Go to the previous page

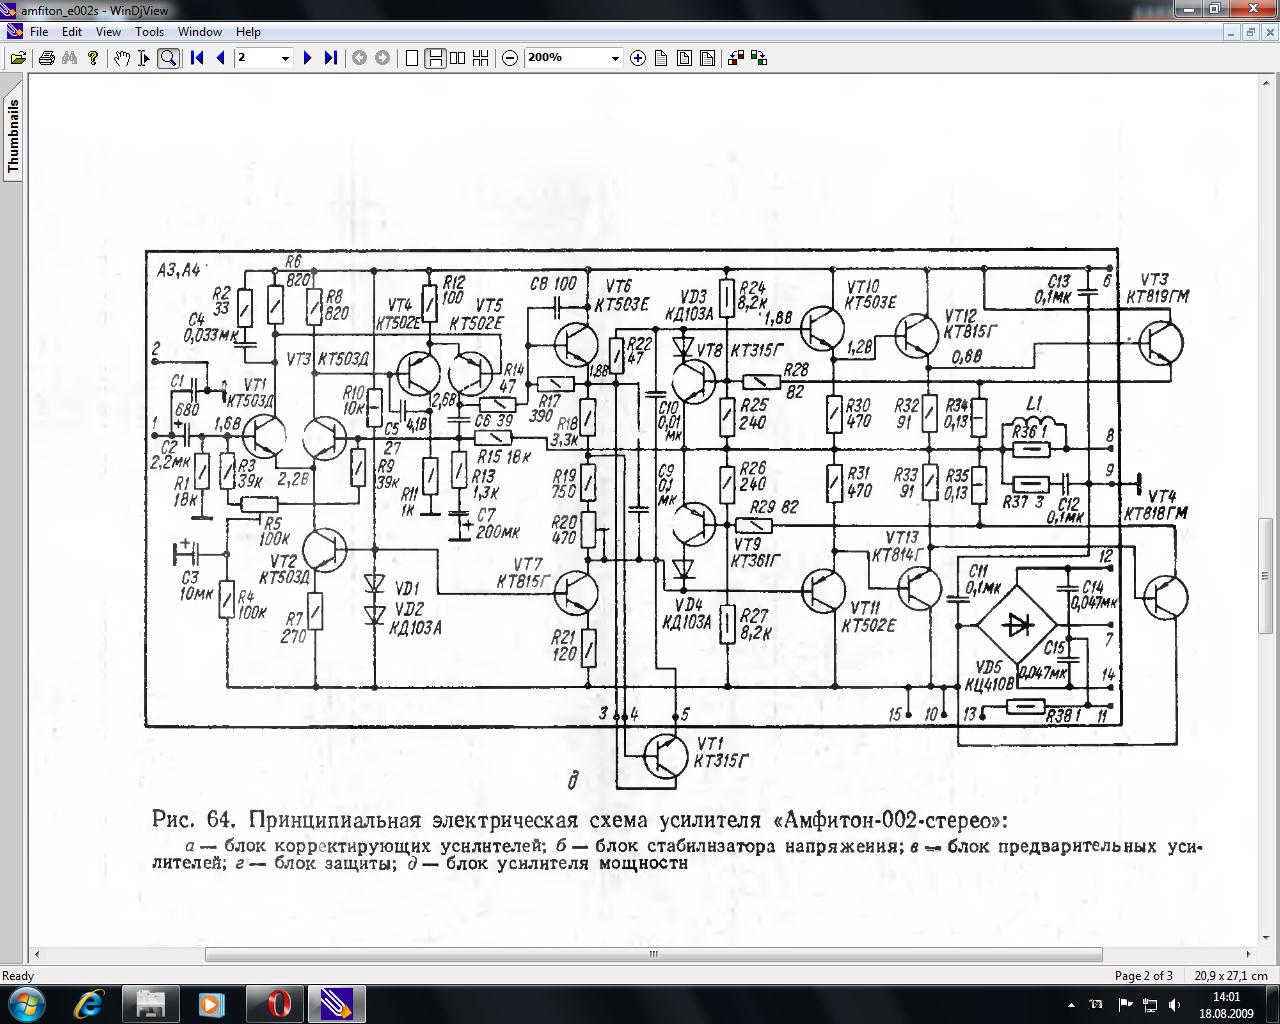(x=220, y=58)
